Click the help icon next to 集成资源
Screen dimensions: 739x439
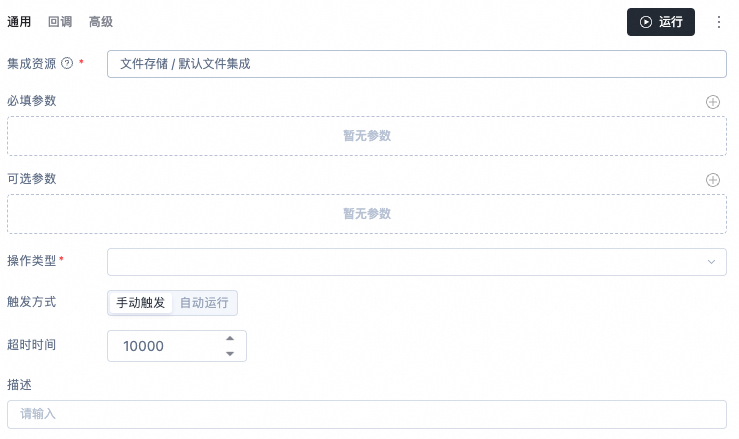[67, 63]
